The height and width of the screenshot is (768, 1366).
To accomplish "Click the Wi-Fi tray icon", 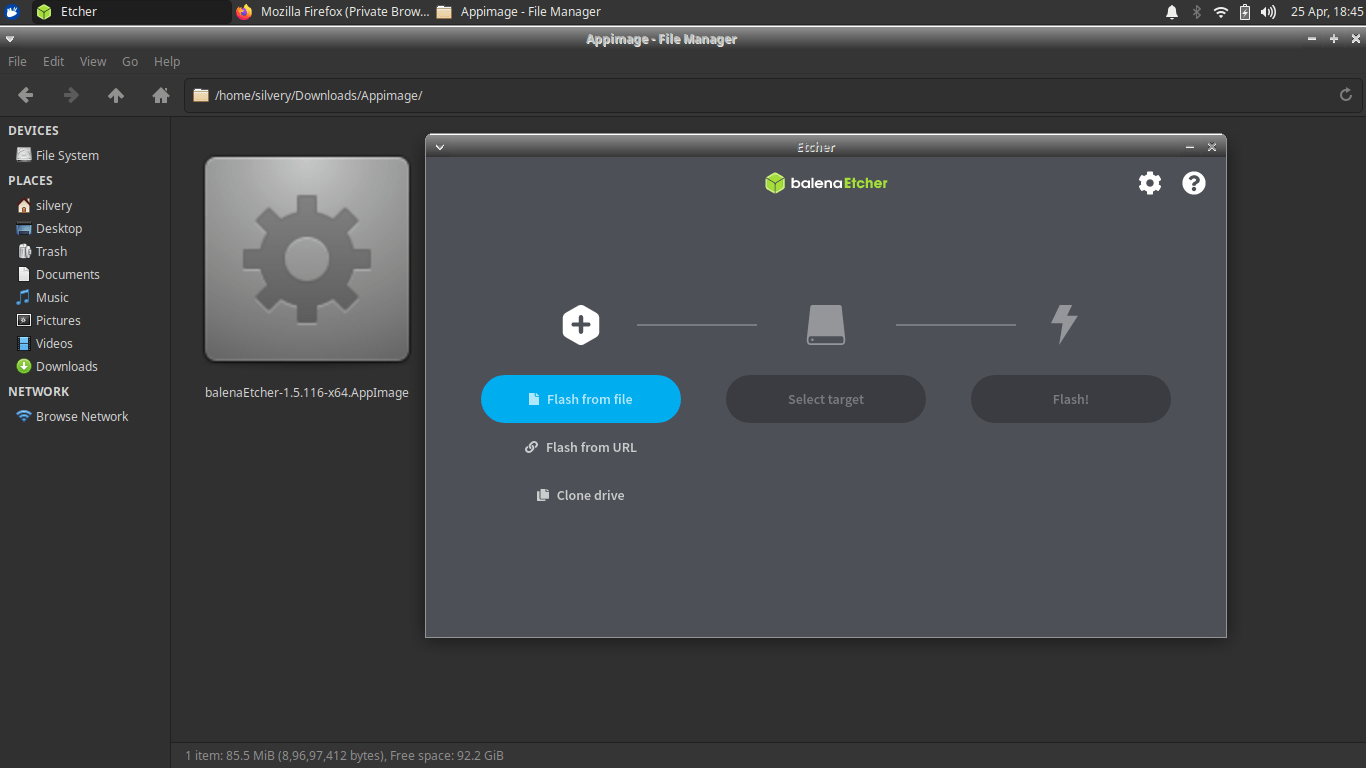I will pos(1221,12).
